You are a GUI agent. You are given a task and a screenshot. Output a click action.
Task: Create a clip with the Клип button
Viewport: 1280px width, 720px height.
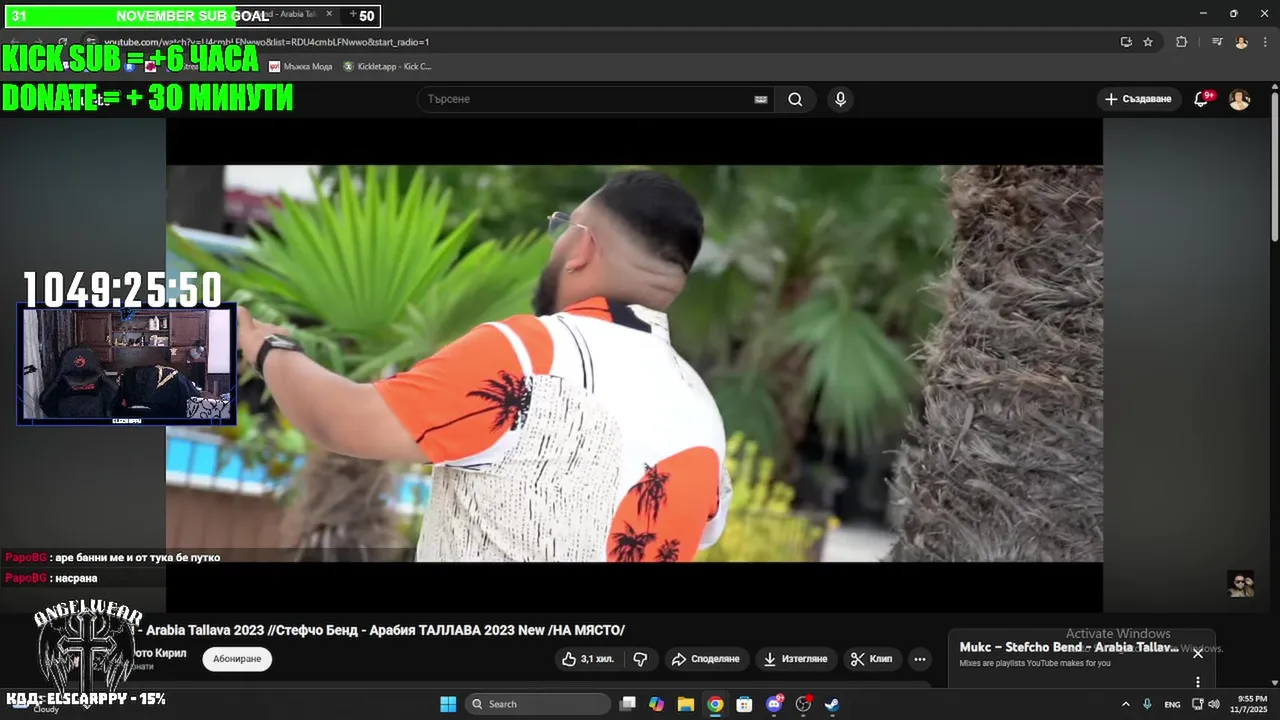tap(871, 659)
